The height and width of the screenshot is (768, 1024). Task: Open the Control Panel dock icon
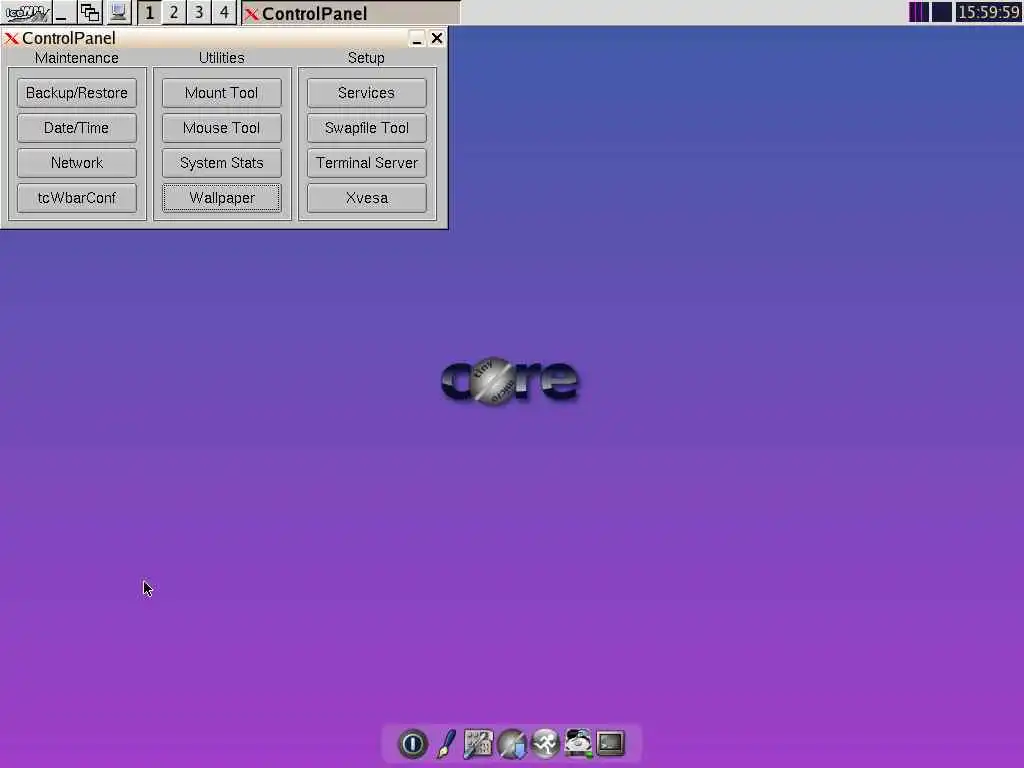point(478,743)
